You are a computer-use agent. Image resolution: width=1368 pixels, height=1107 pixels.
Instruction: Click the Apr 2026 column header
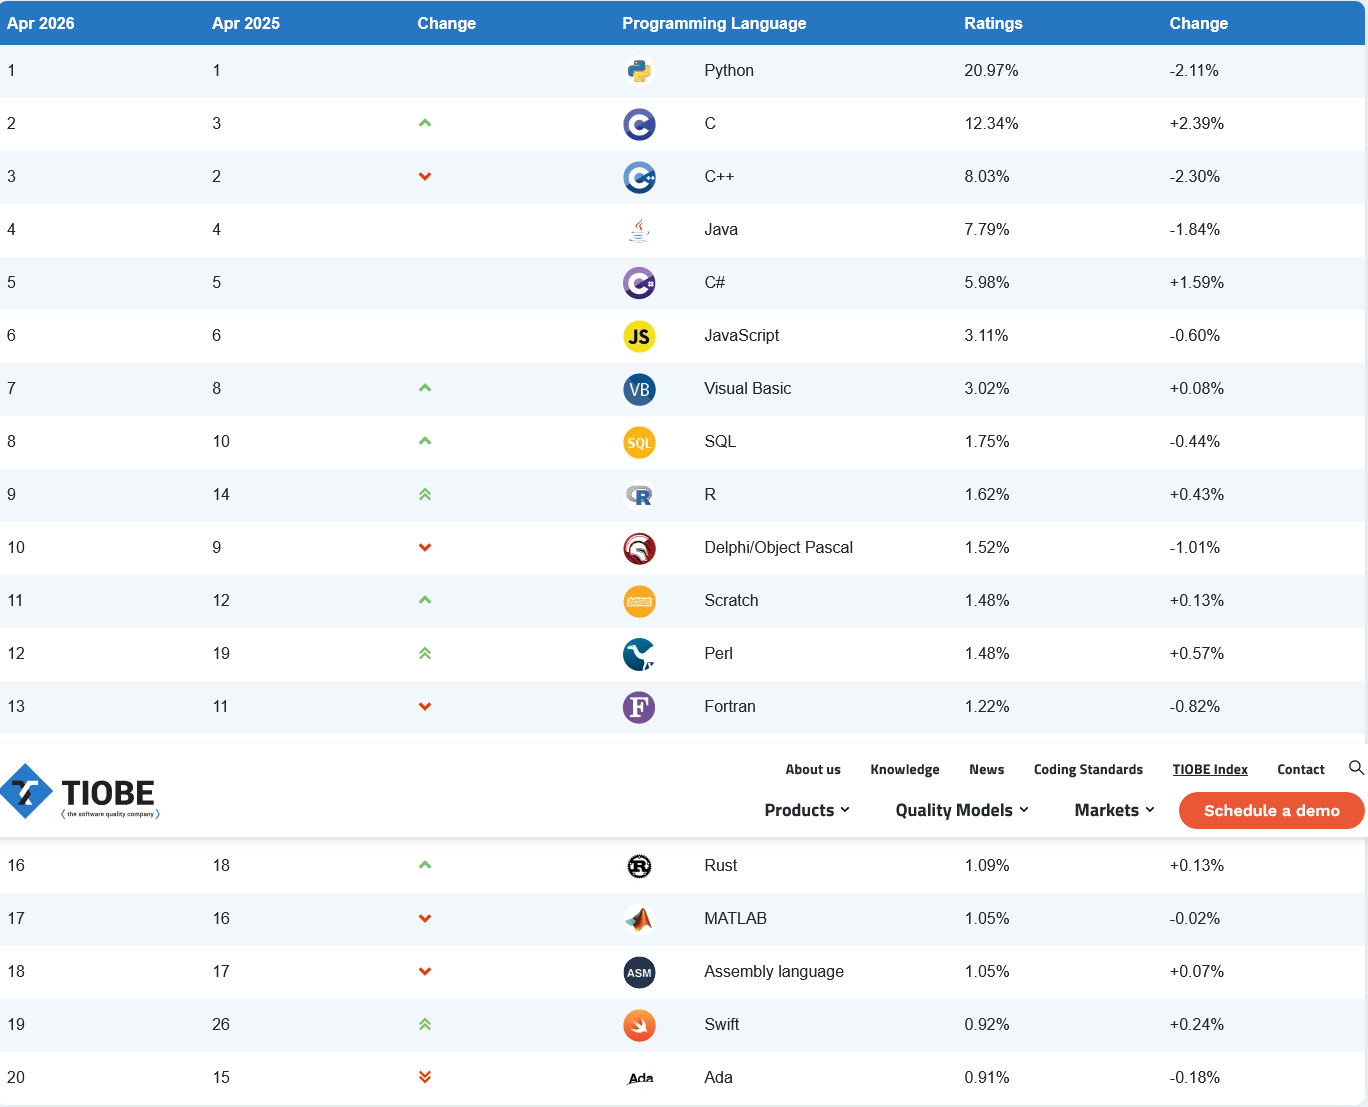coord(41,23)
